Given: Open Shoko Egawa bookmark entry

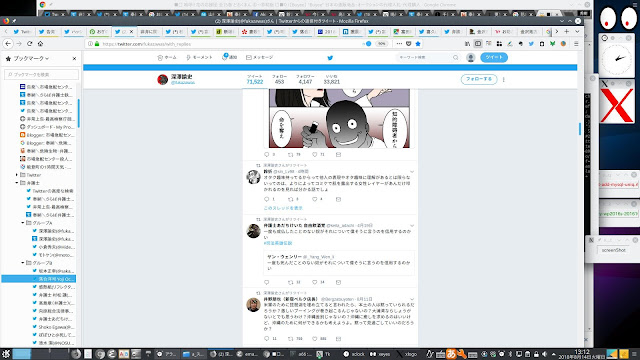Looking at the screenshot, I should click(52, 327).
